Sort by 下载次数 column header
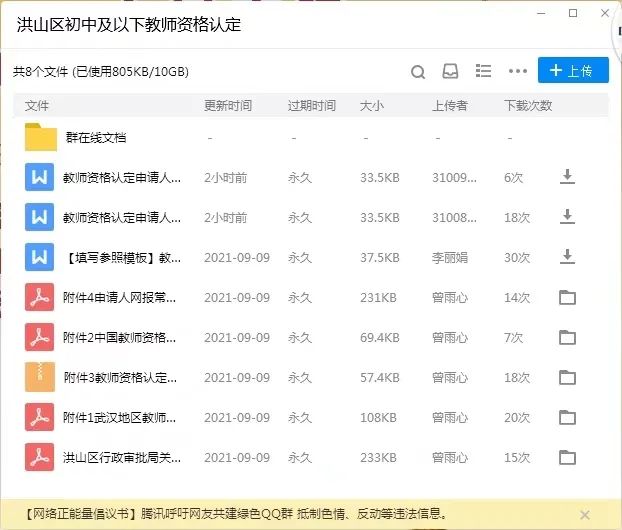Image resolution: width=622 pixels, height=530 pixels. [x=528, y=105]
